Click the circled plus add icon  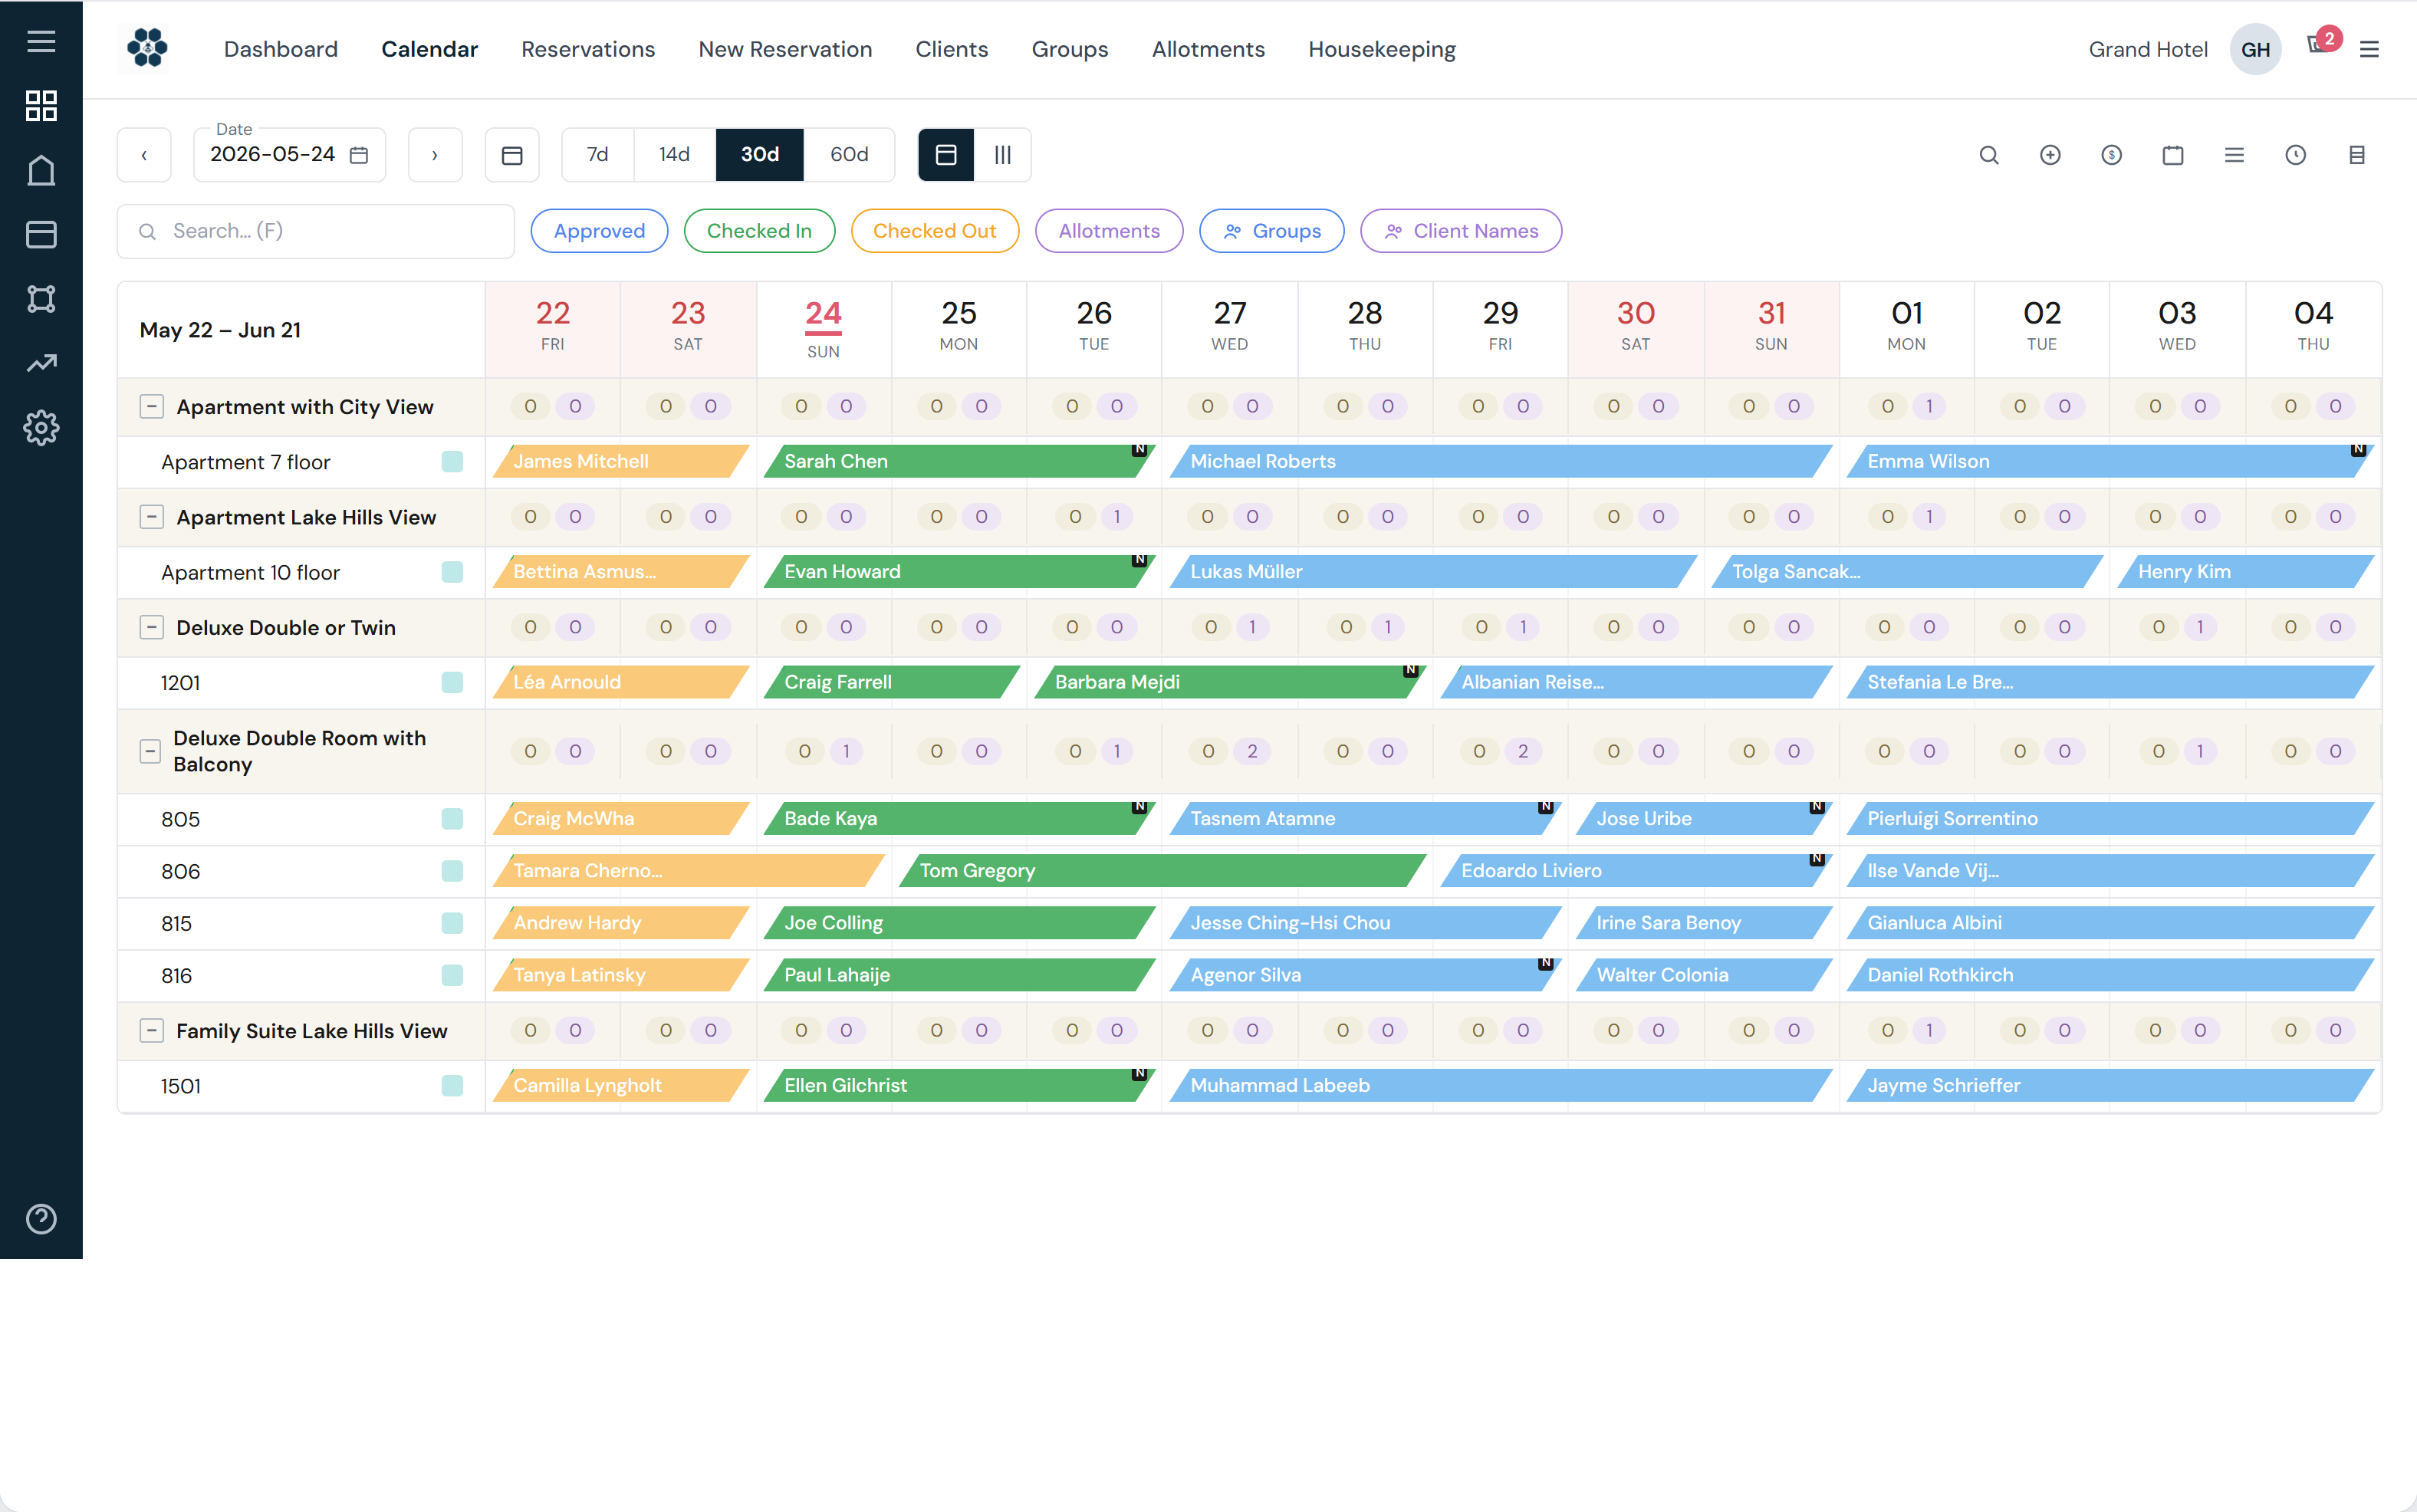(2050, 155)
